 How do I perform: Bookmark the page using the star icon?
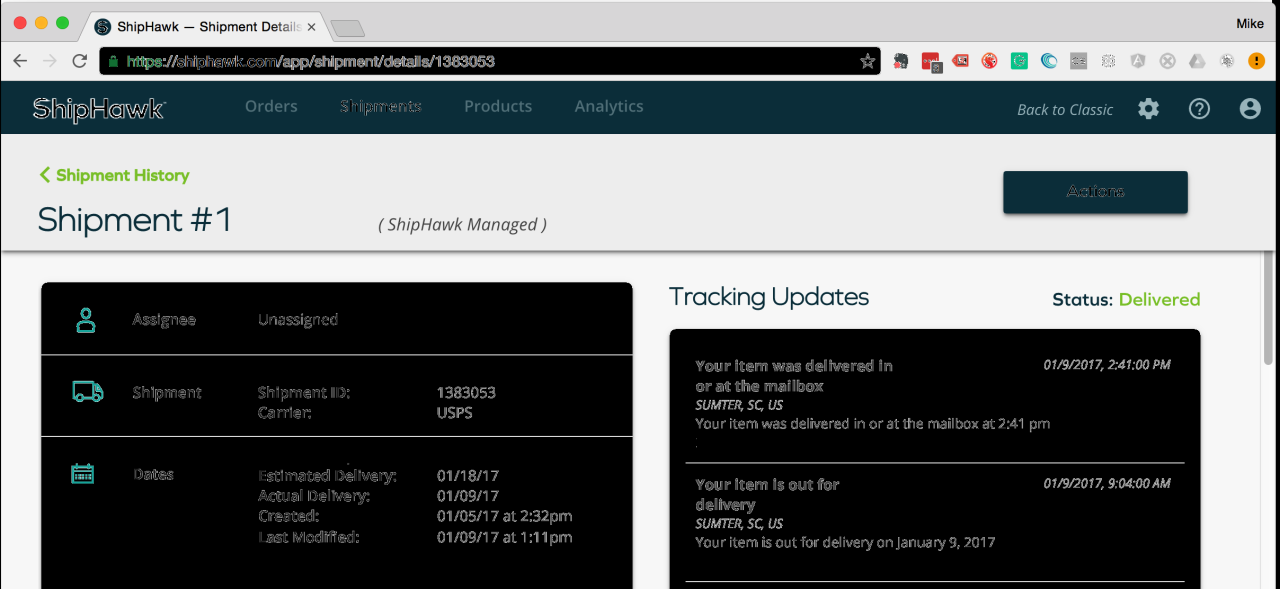click(x=867, y=61)
